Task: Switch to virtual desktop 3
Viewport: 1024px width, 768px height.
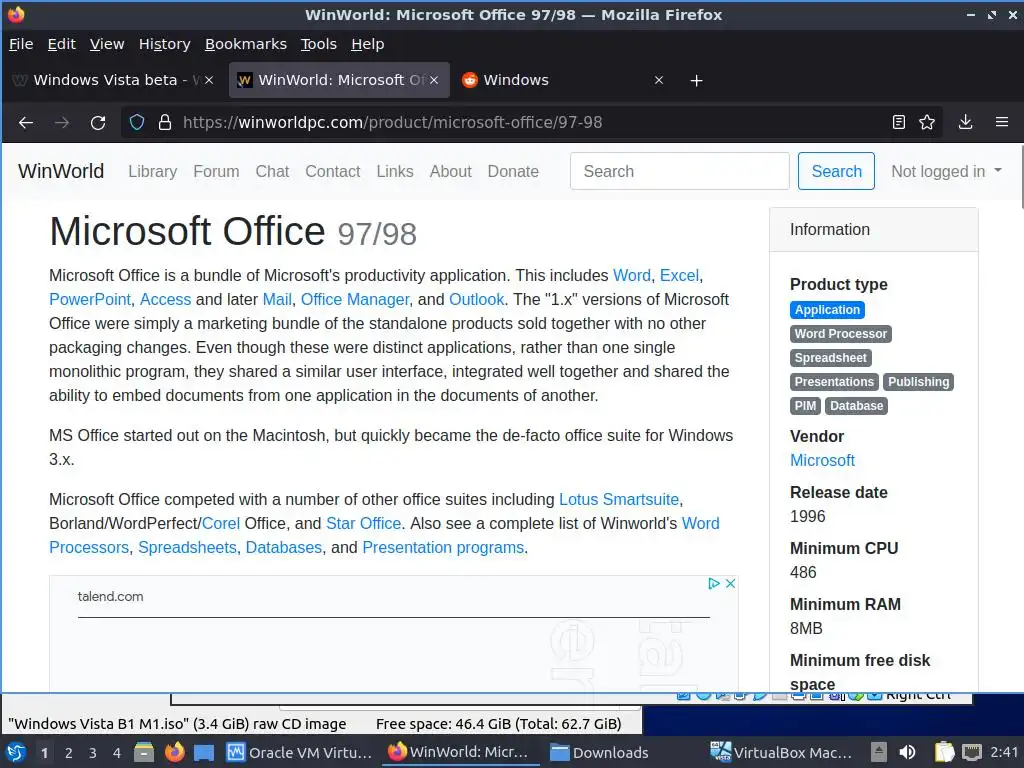Action: [x=93, y=753]
